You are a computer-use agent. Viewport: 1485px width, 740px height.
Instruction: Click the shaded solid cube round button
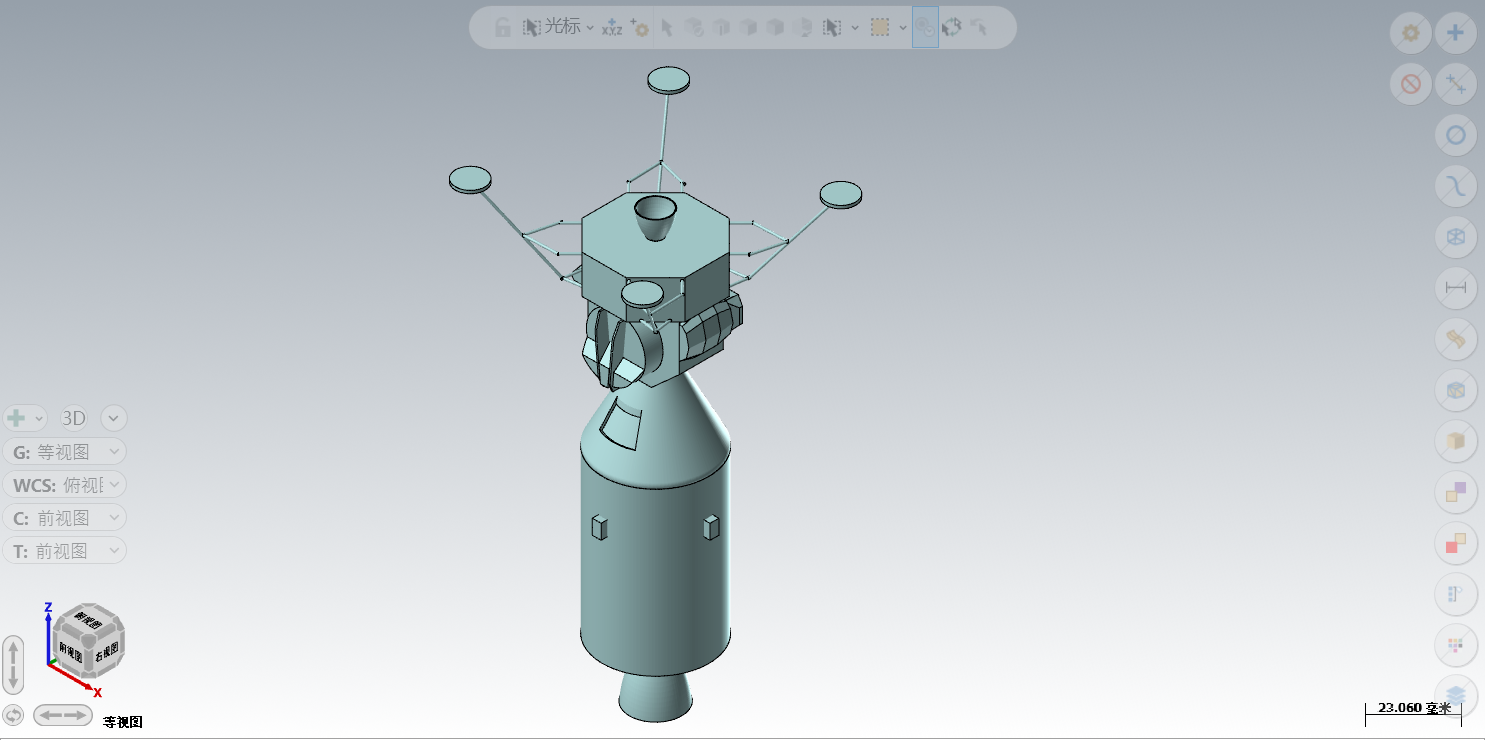pos(1456,390)
